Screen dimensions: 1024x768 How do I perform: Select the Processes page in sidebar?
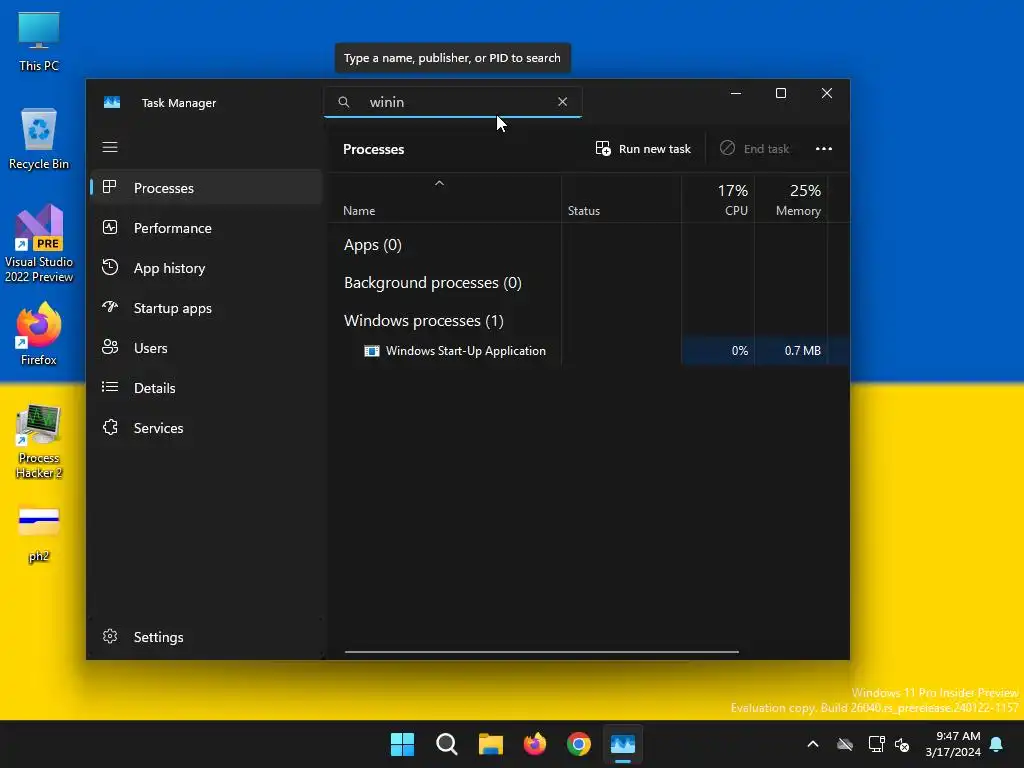point(206,188)
